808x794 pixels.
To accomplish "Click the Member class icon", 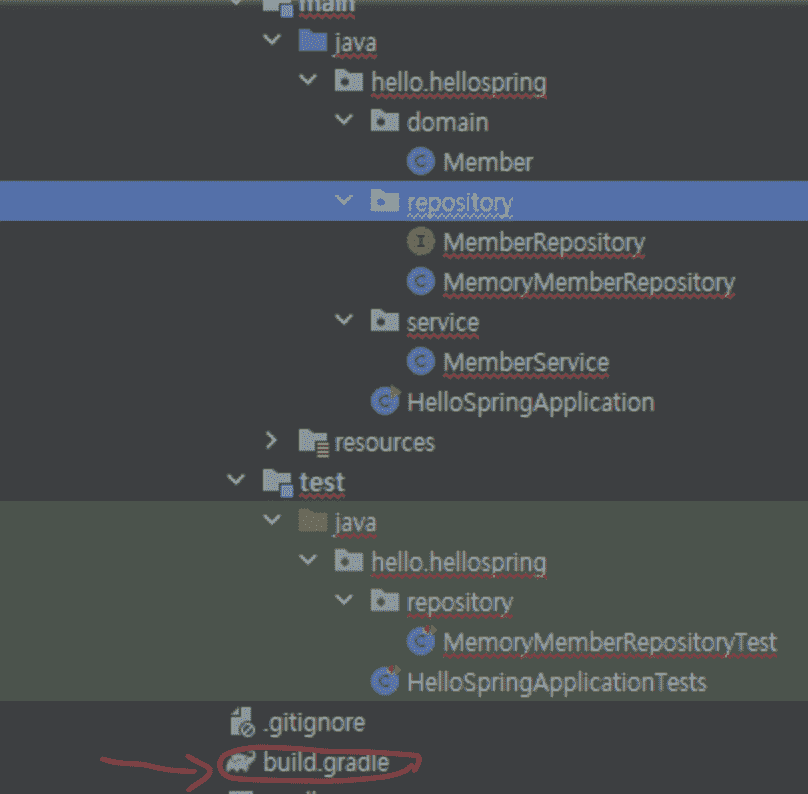I will (420, 162).
